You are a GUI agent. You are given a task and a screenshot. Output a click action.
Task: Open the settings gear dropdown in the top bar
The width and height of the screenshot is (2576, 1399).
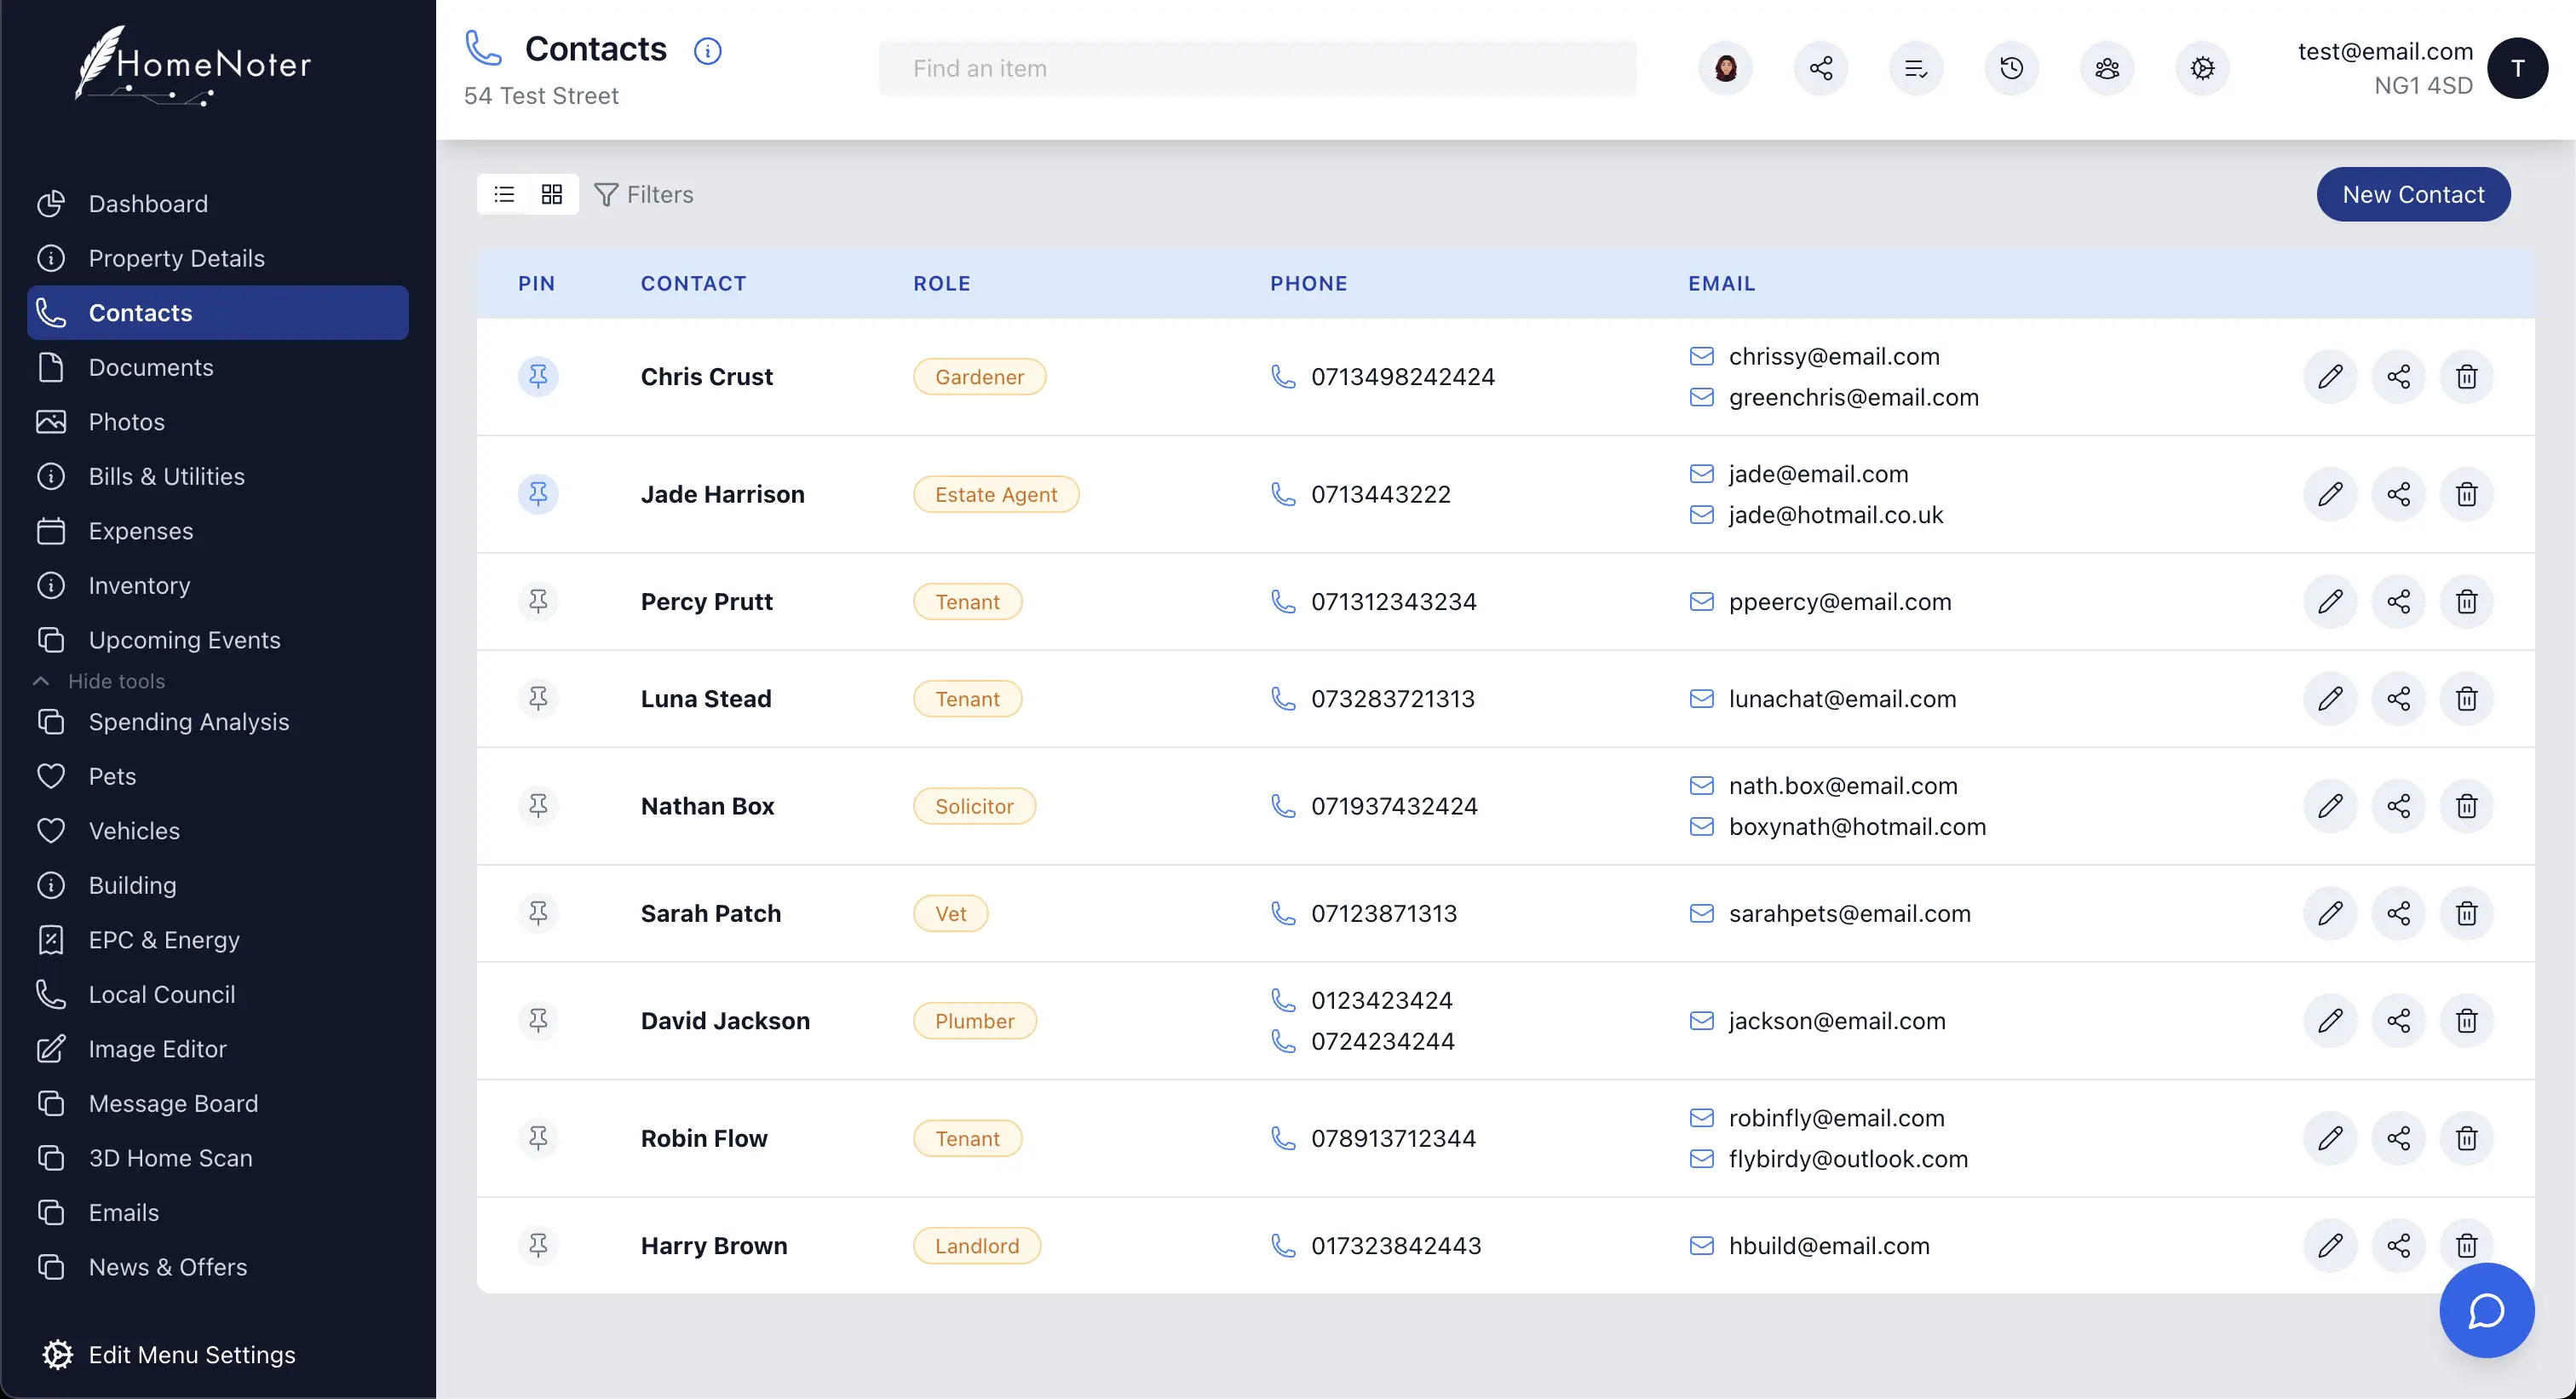(2203, 68)
